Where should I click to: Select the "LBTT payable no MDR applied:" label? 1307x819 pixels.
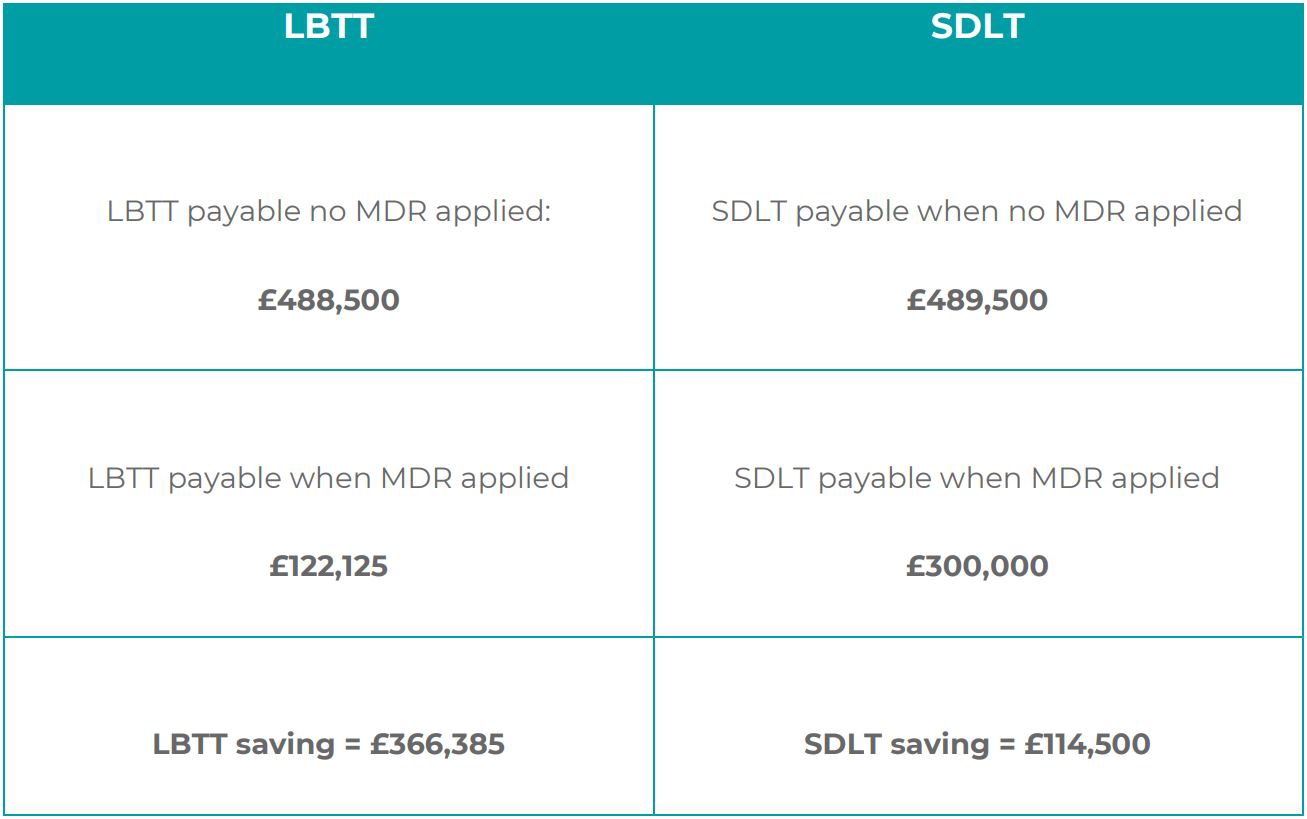328,212
